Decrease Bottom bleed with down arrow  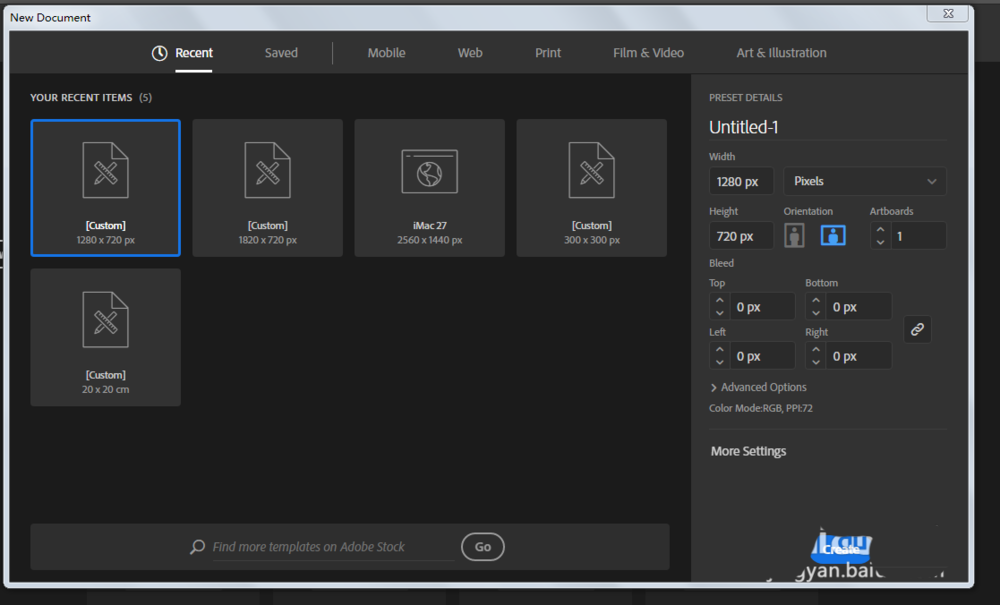click(x=816, y=313)
